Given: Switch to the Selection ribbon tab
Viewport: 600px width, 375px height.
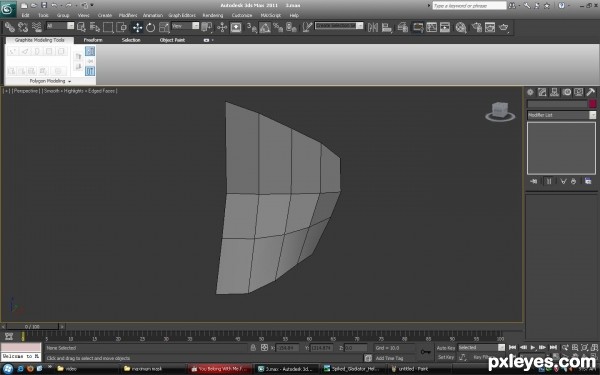Looking at the screenshot, I should coord(131,40).
